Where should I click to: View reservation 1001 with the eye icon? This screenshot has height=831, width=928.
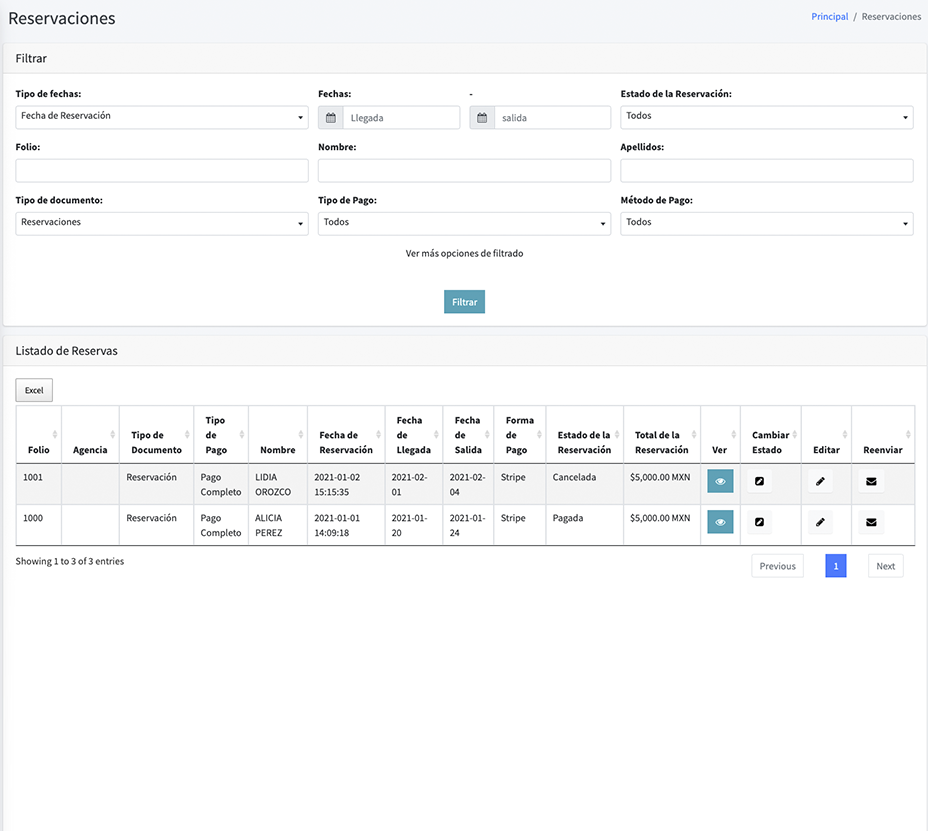pos(720,481)
